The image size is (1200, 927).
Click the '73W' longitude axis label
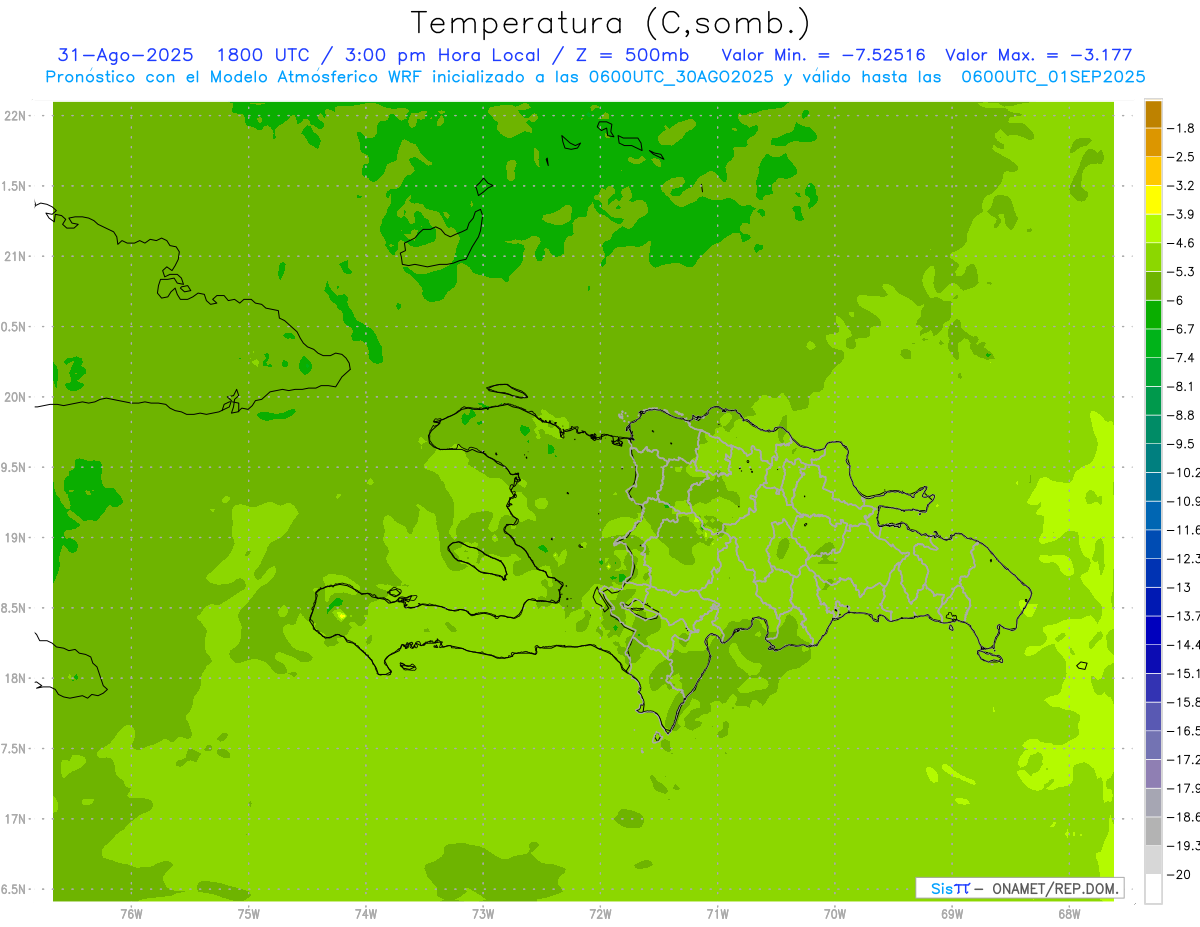(483, 914)
